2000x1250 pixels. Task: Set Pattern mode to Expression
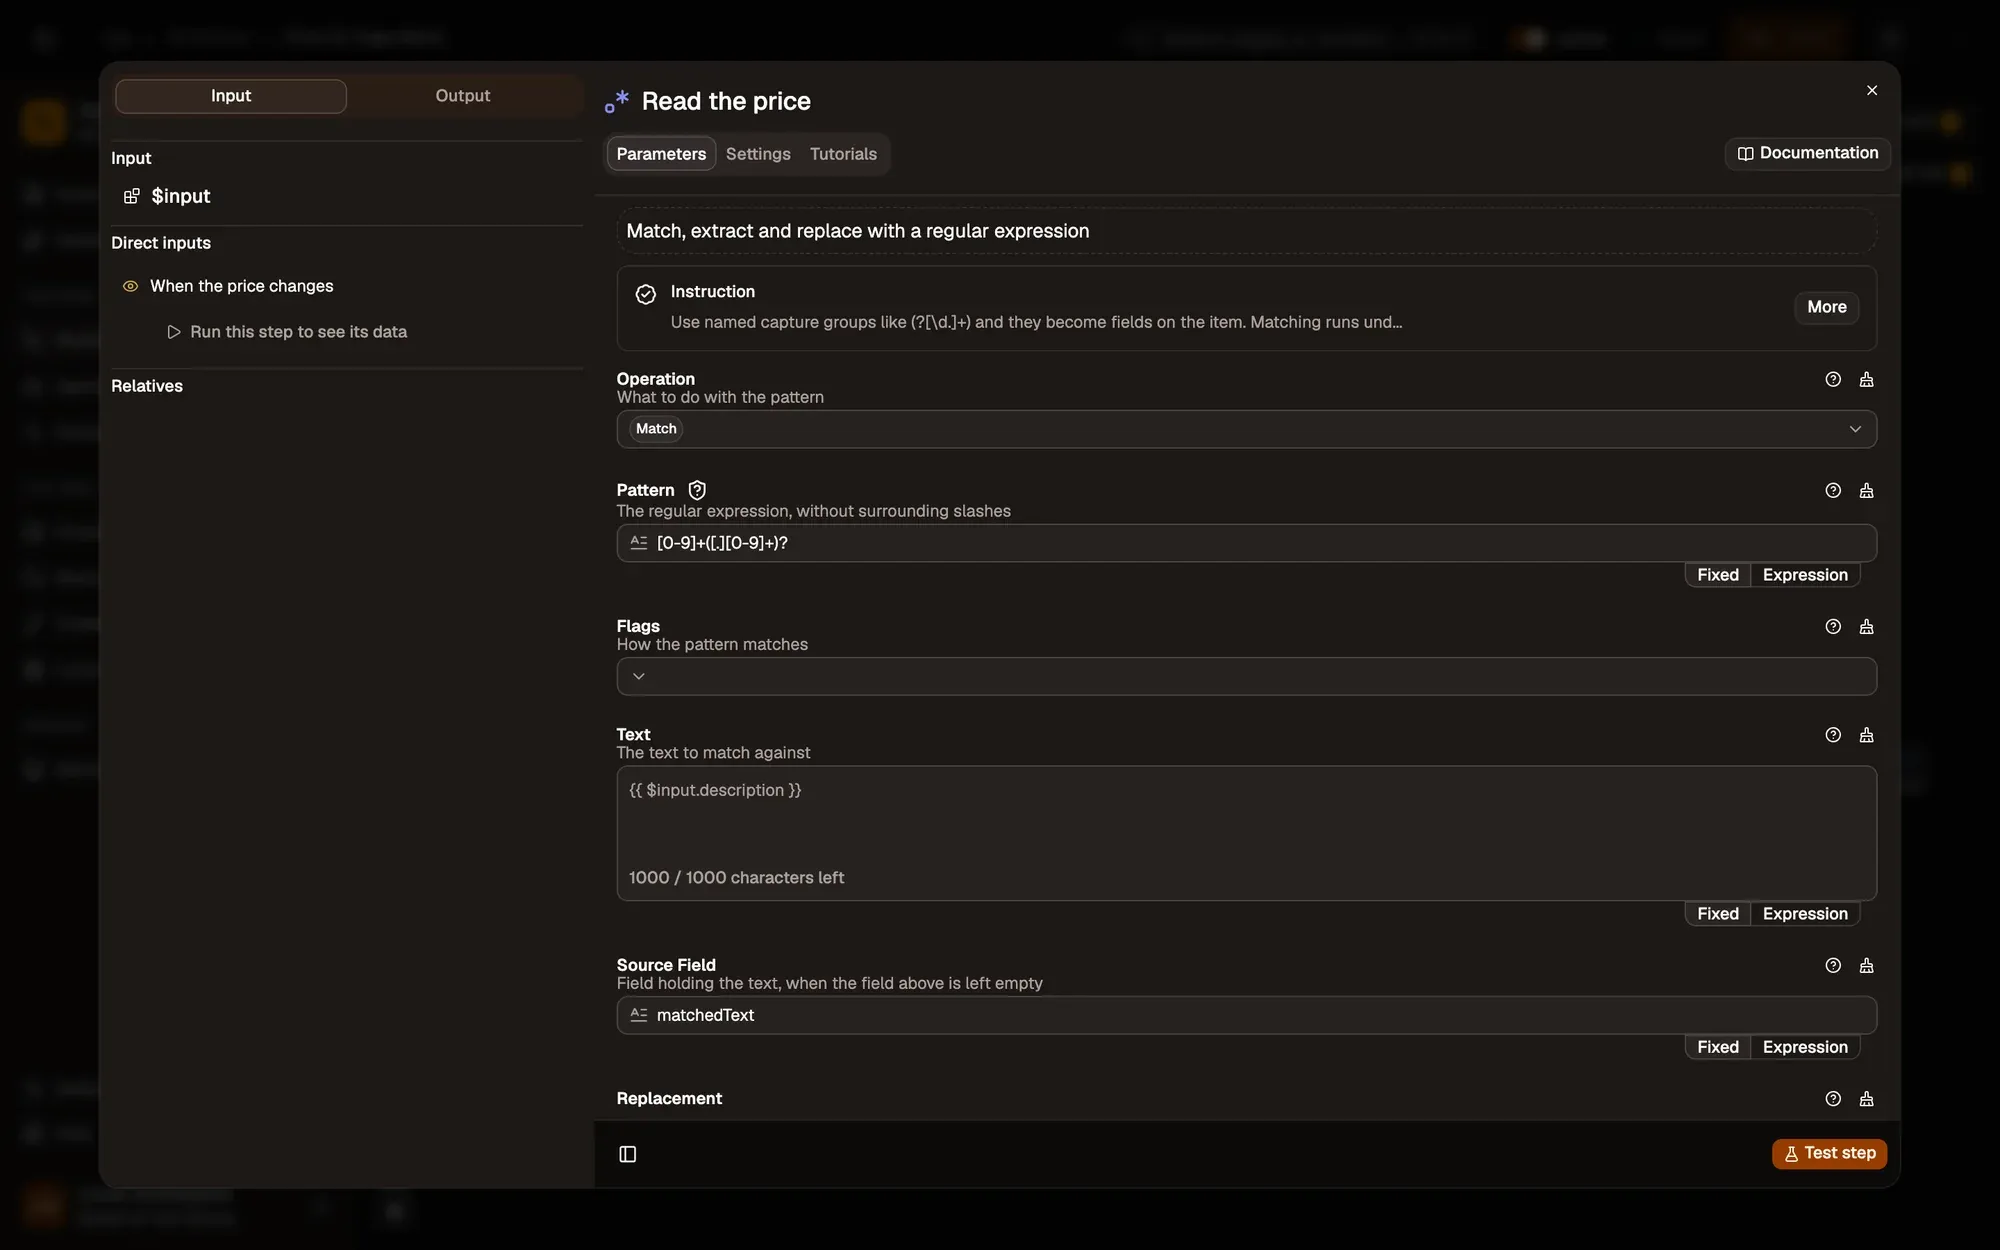[x=1805, y=575]
